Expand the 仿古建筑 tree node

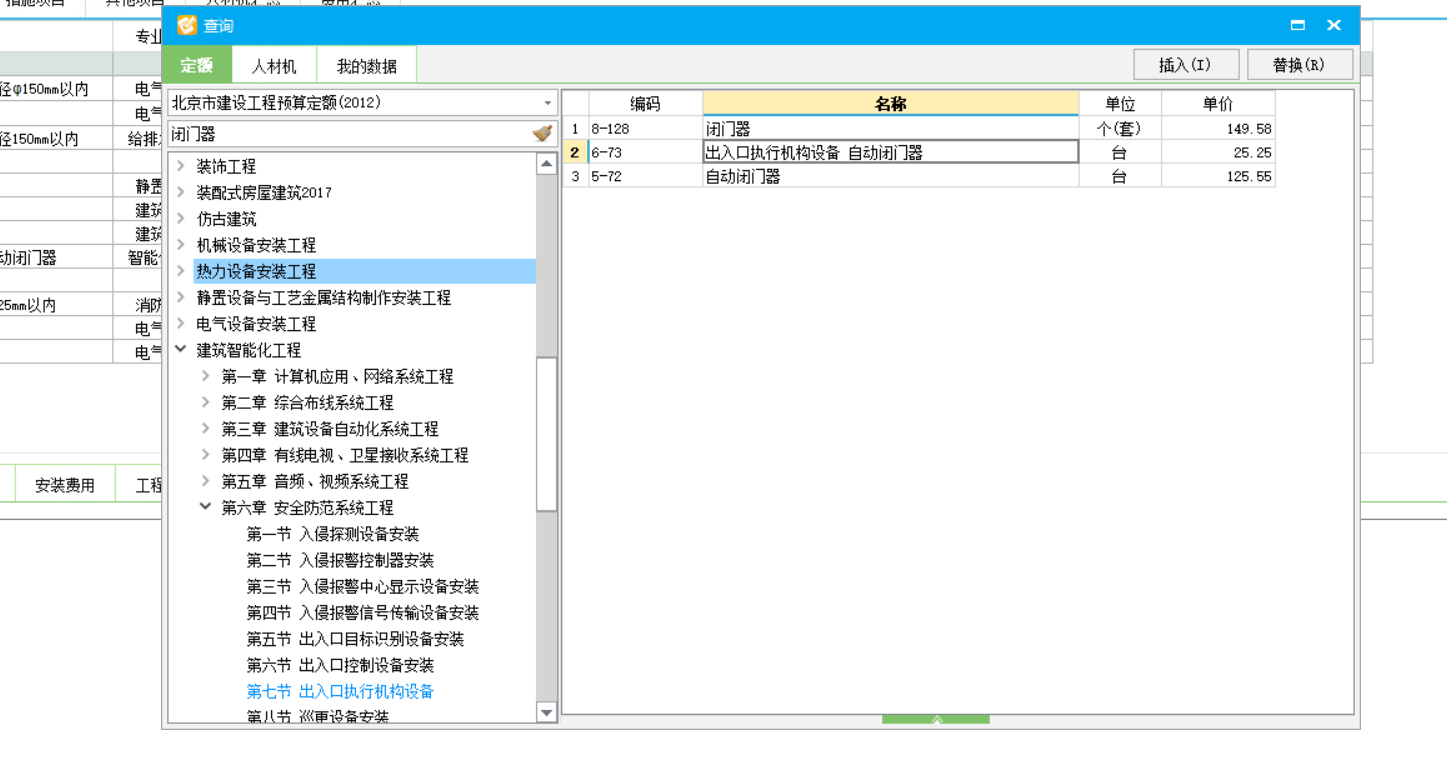tap(181, 218)
